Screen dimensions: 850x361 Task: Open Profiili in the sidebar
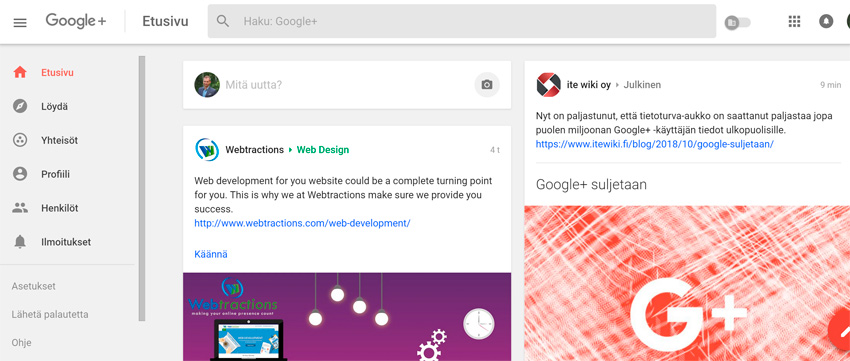click(56, 175)
